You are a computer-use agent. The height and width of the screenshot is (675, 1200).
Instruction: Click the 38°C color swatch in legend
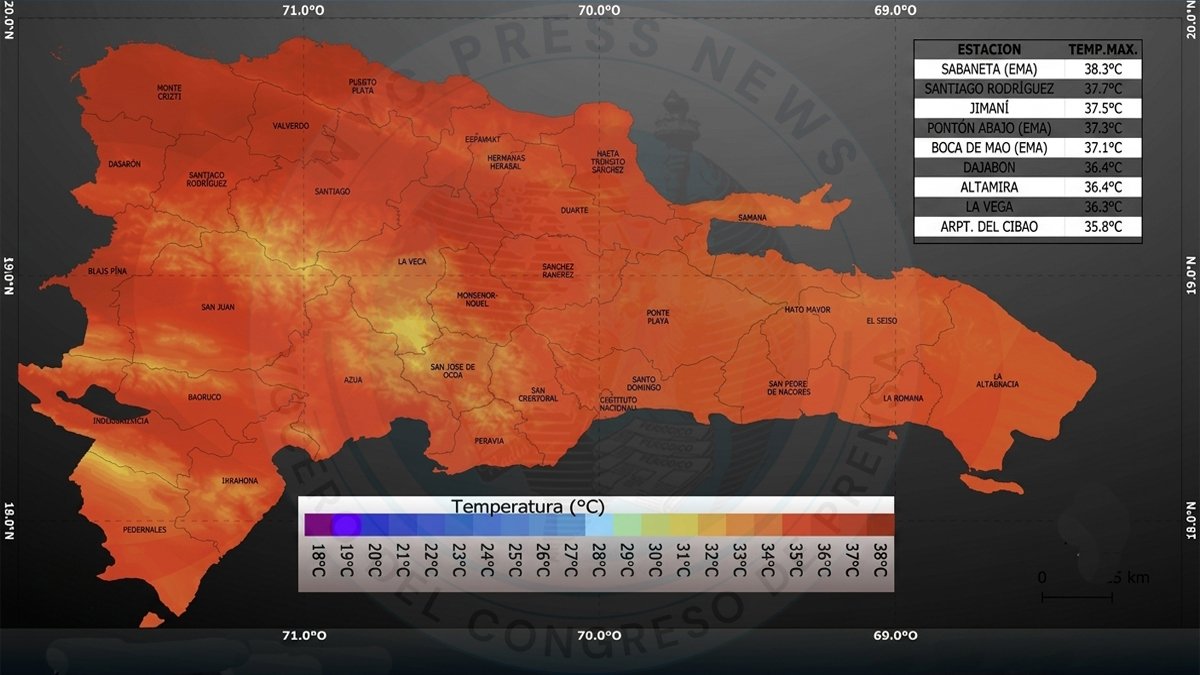[880, 525]
